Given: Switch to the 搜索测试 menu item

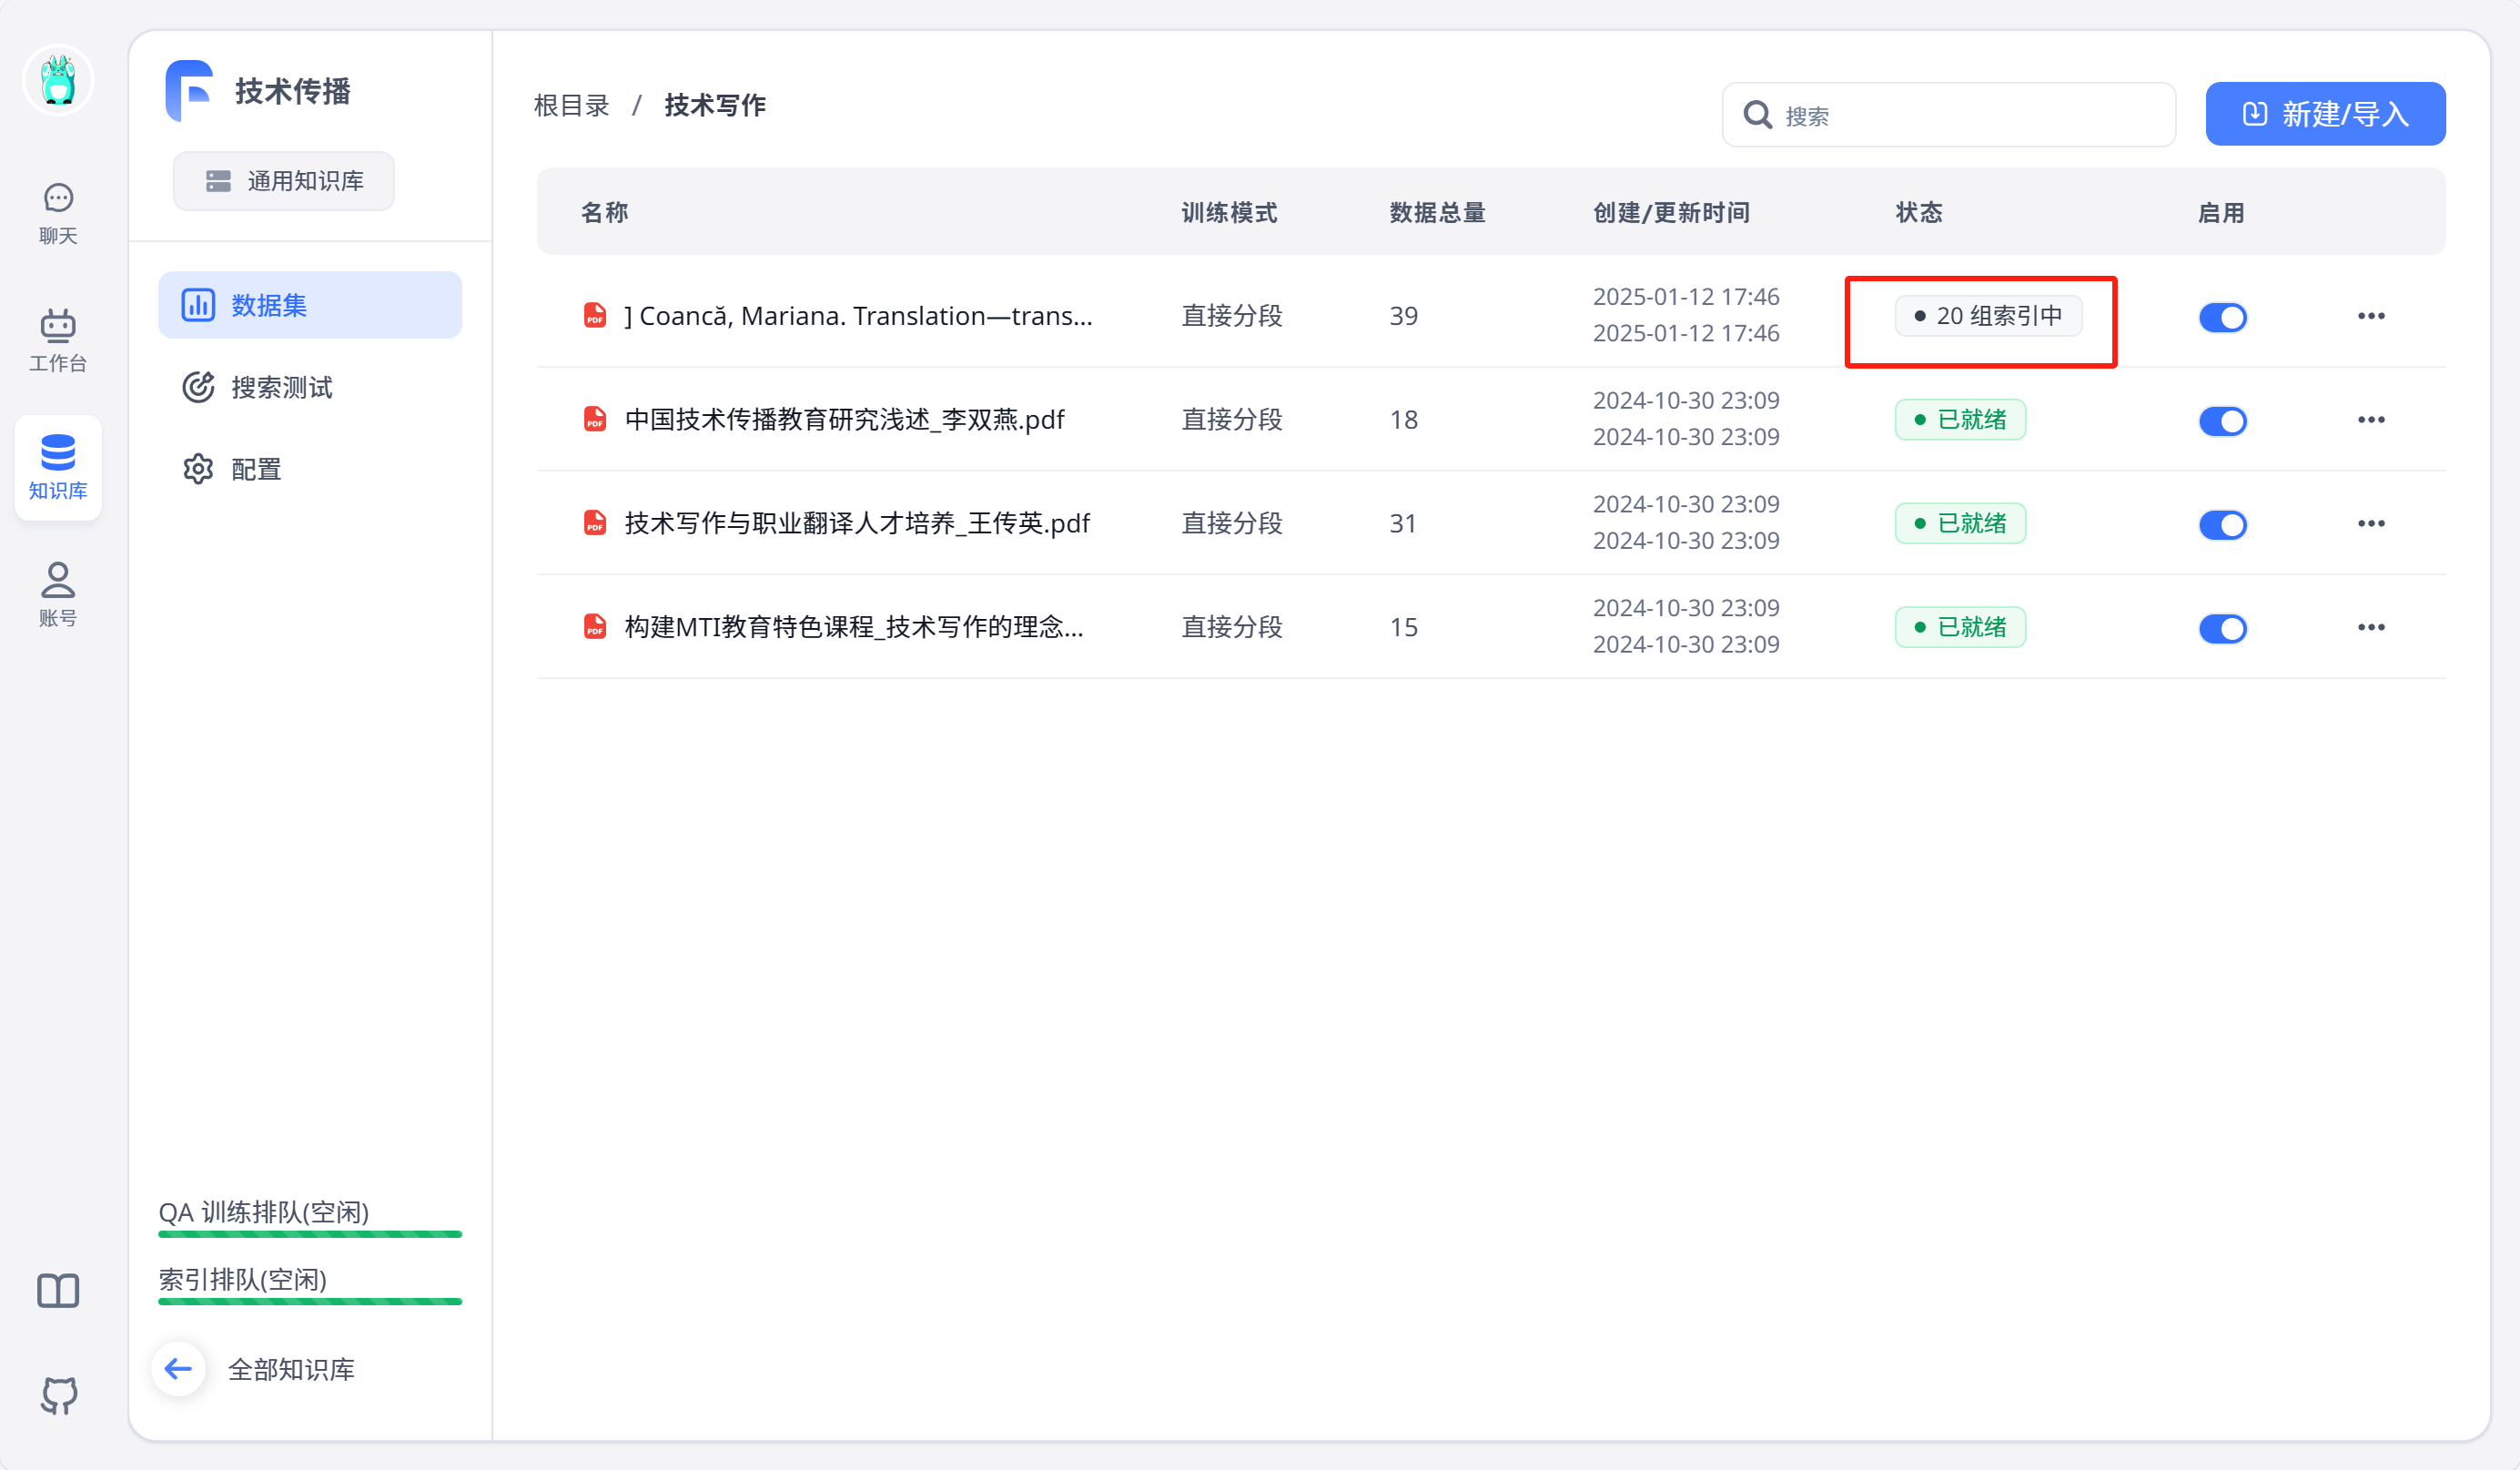Looking at the screenshot, I should (281, 387).
